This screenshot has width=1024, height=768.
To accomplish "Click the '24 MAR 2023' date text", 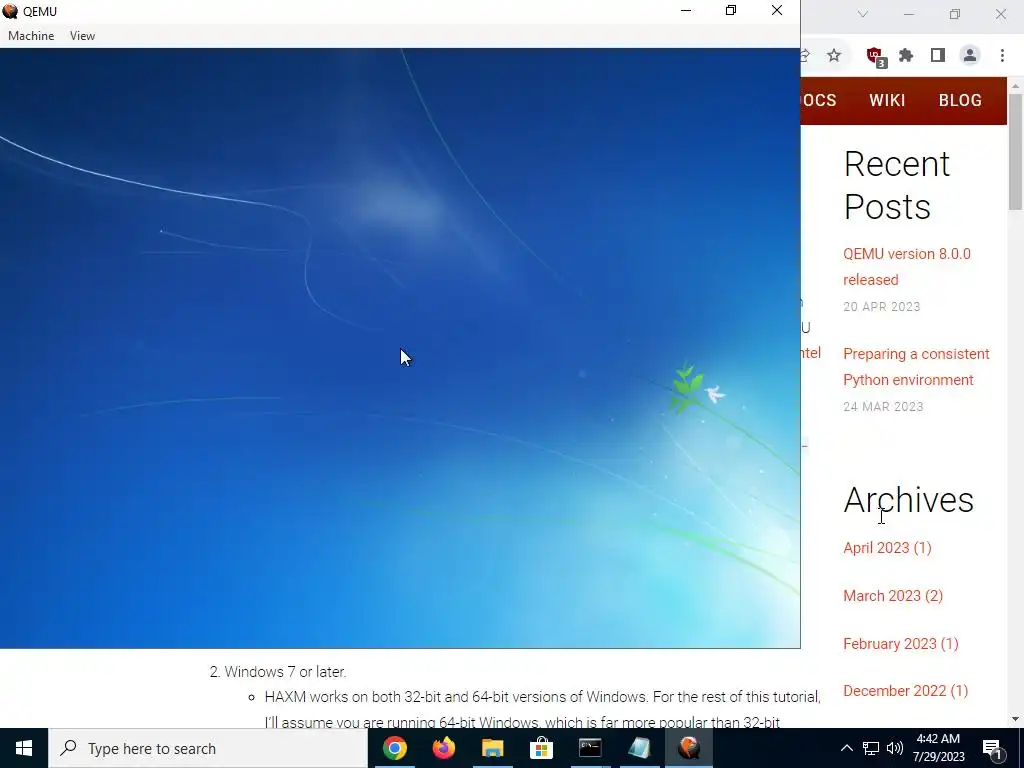I will [883, 407].
